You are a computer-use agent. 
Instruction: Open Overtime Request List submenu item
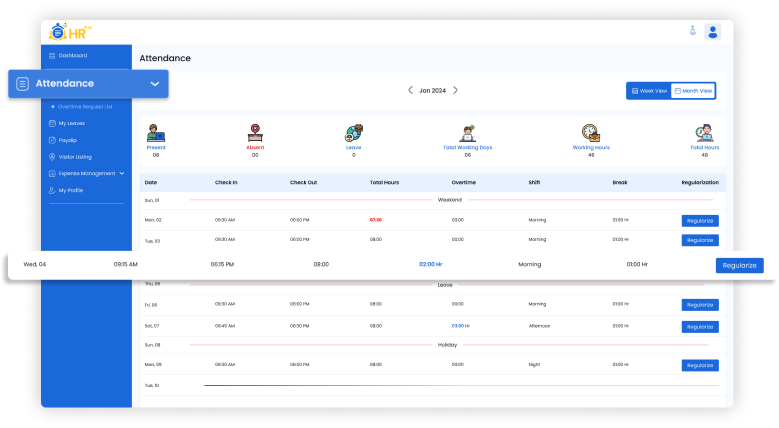click(85, 106)
